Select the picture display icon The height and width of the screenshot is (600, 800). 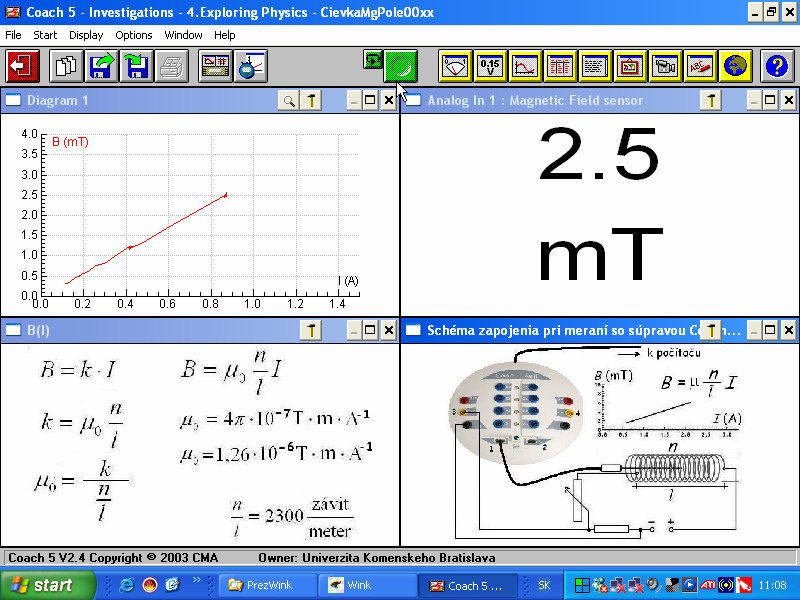click(630, 66)
